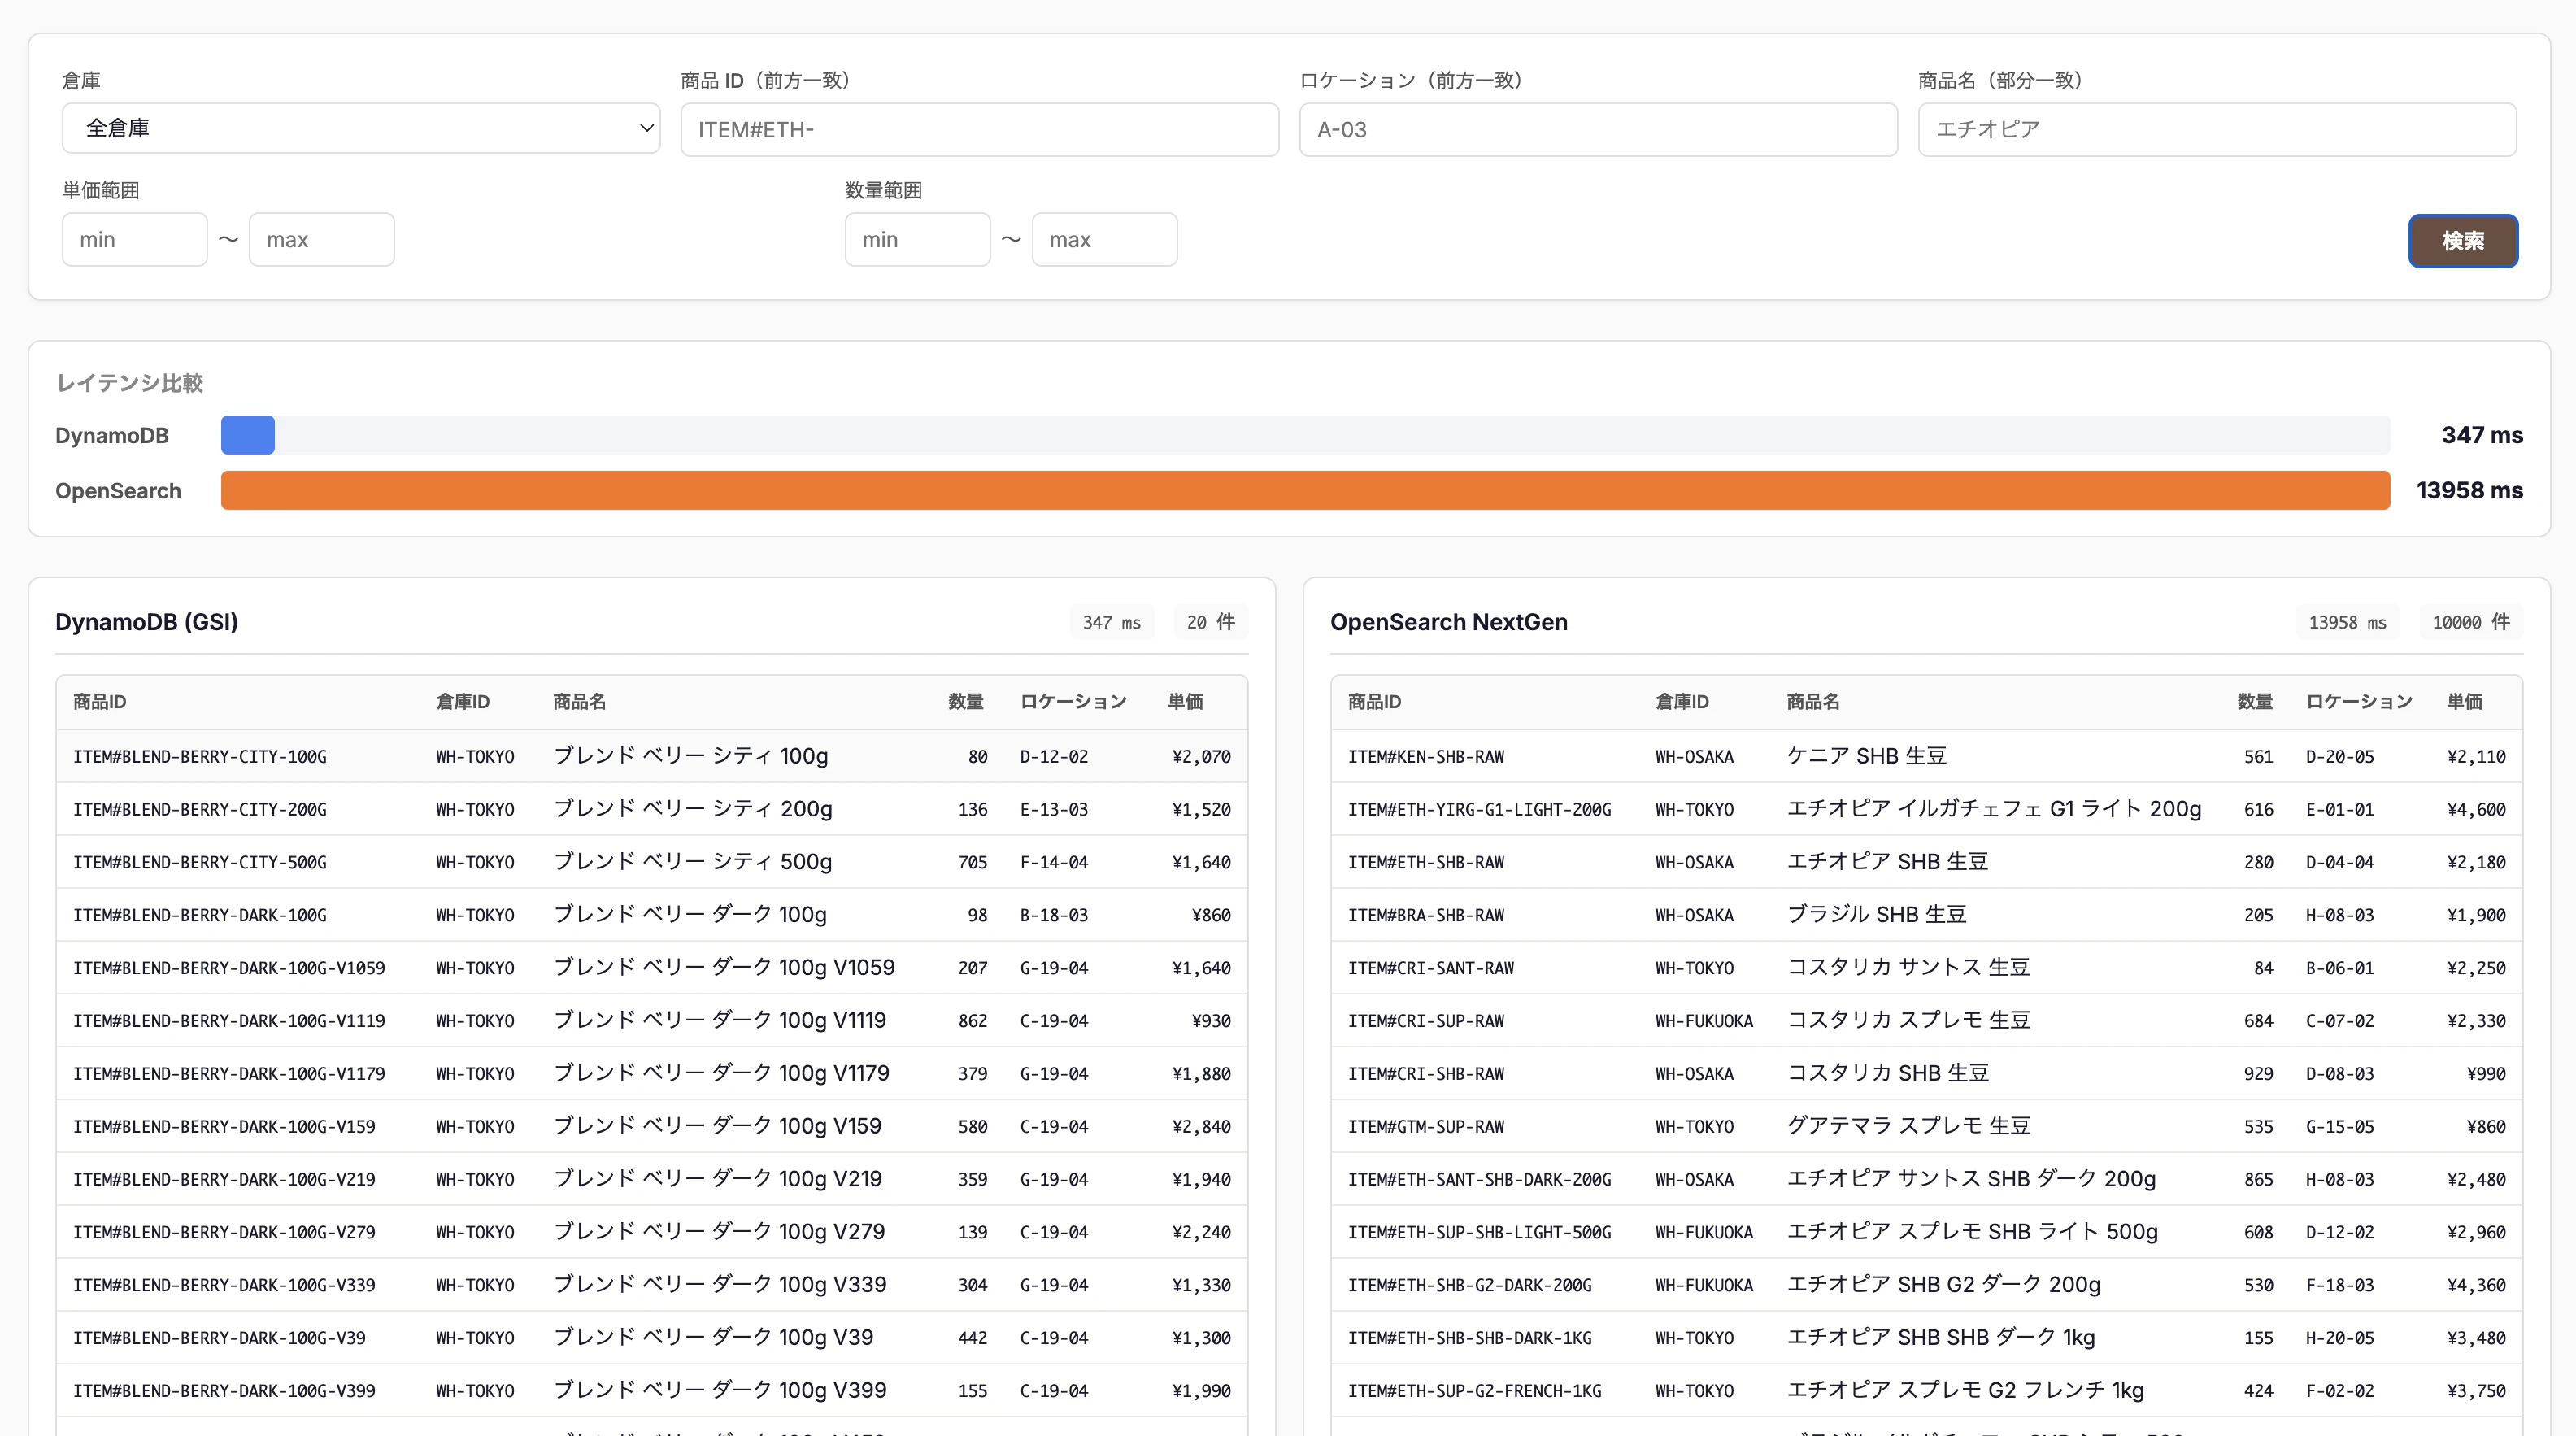This screenshot has width=2576, height=1436.
Task: Click price ¥3,750 in ETH-SUP-G2-FRENCH-1KG row
Action: tap(2476, 1391)
